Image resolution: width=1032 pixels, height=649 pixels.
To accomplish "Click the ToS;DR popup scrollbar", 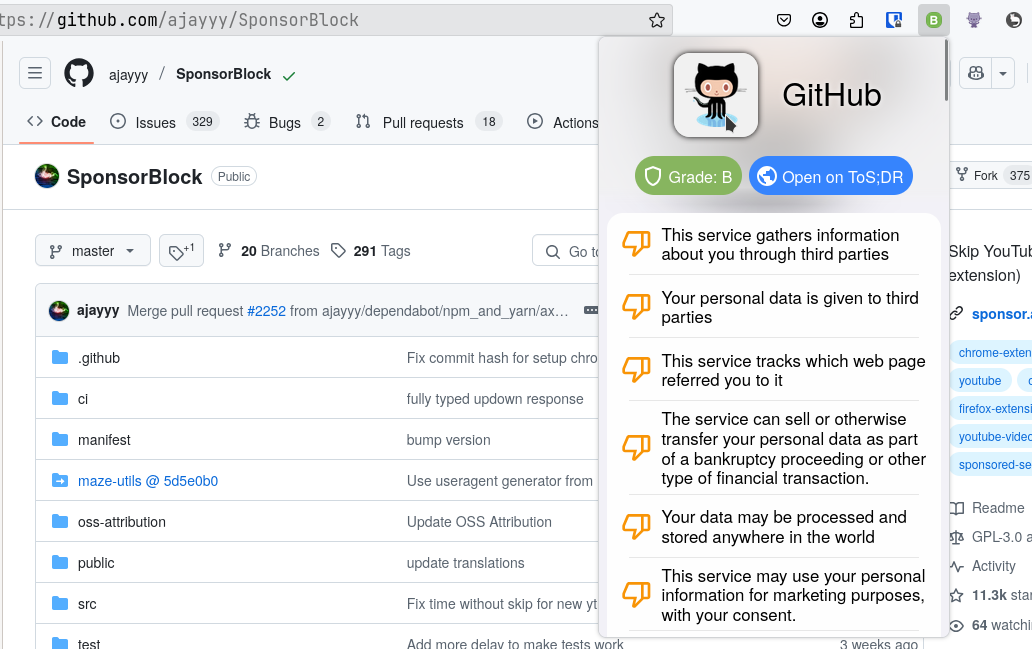I will [x=946, y=71].
